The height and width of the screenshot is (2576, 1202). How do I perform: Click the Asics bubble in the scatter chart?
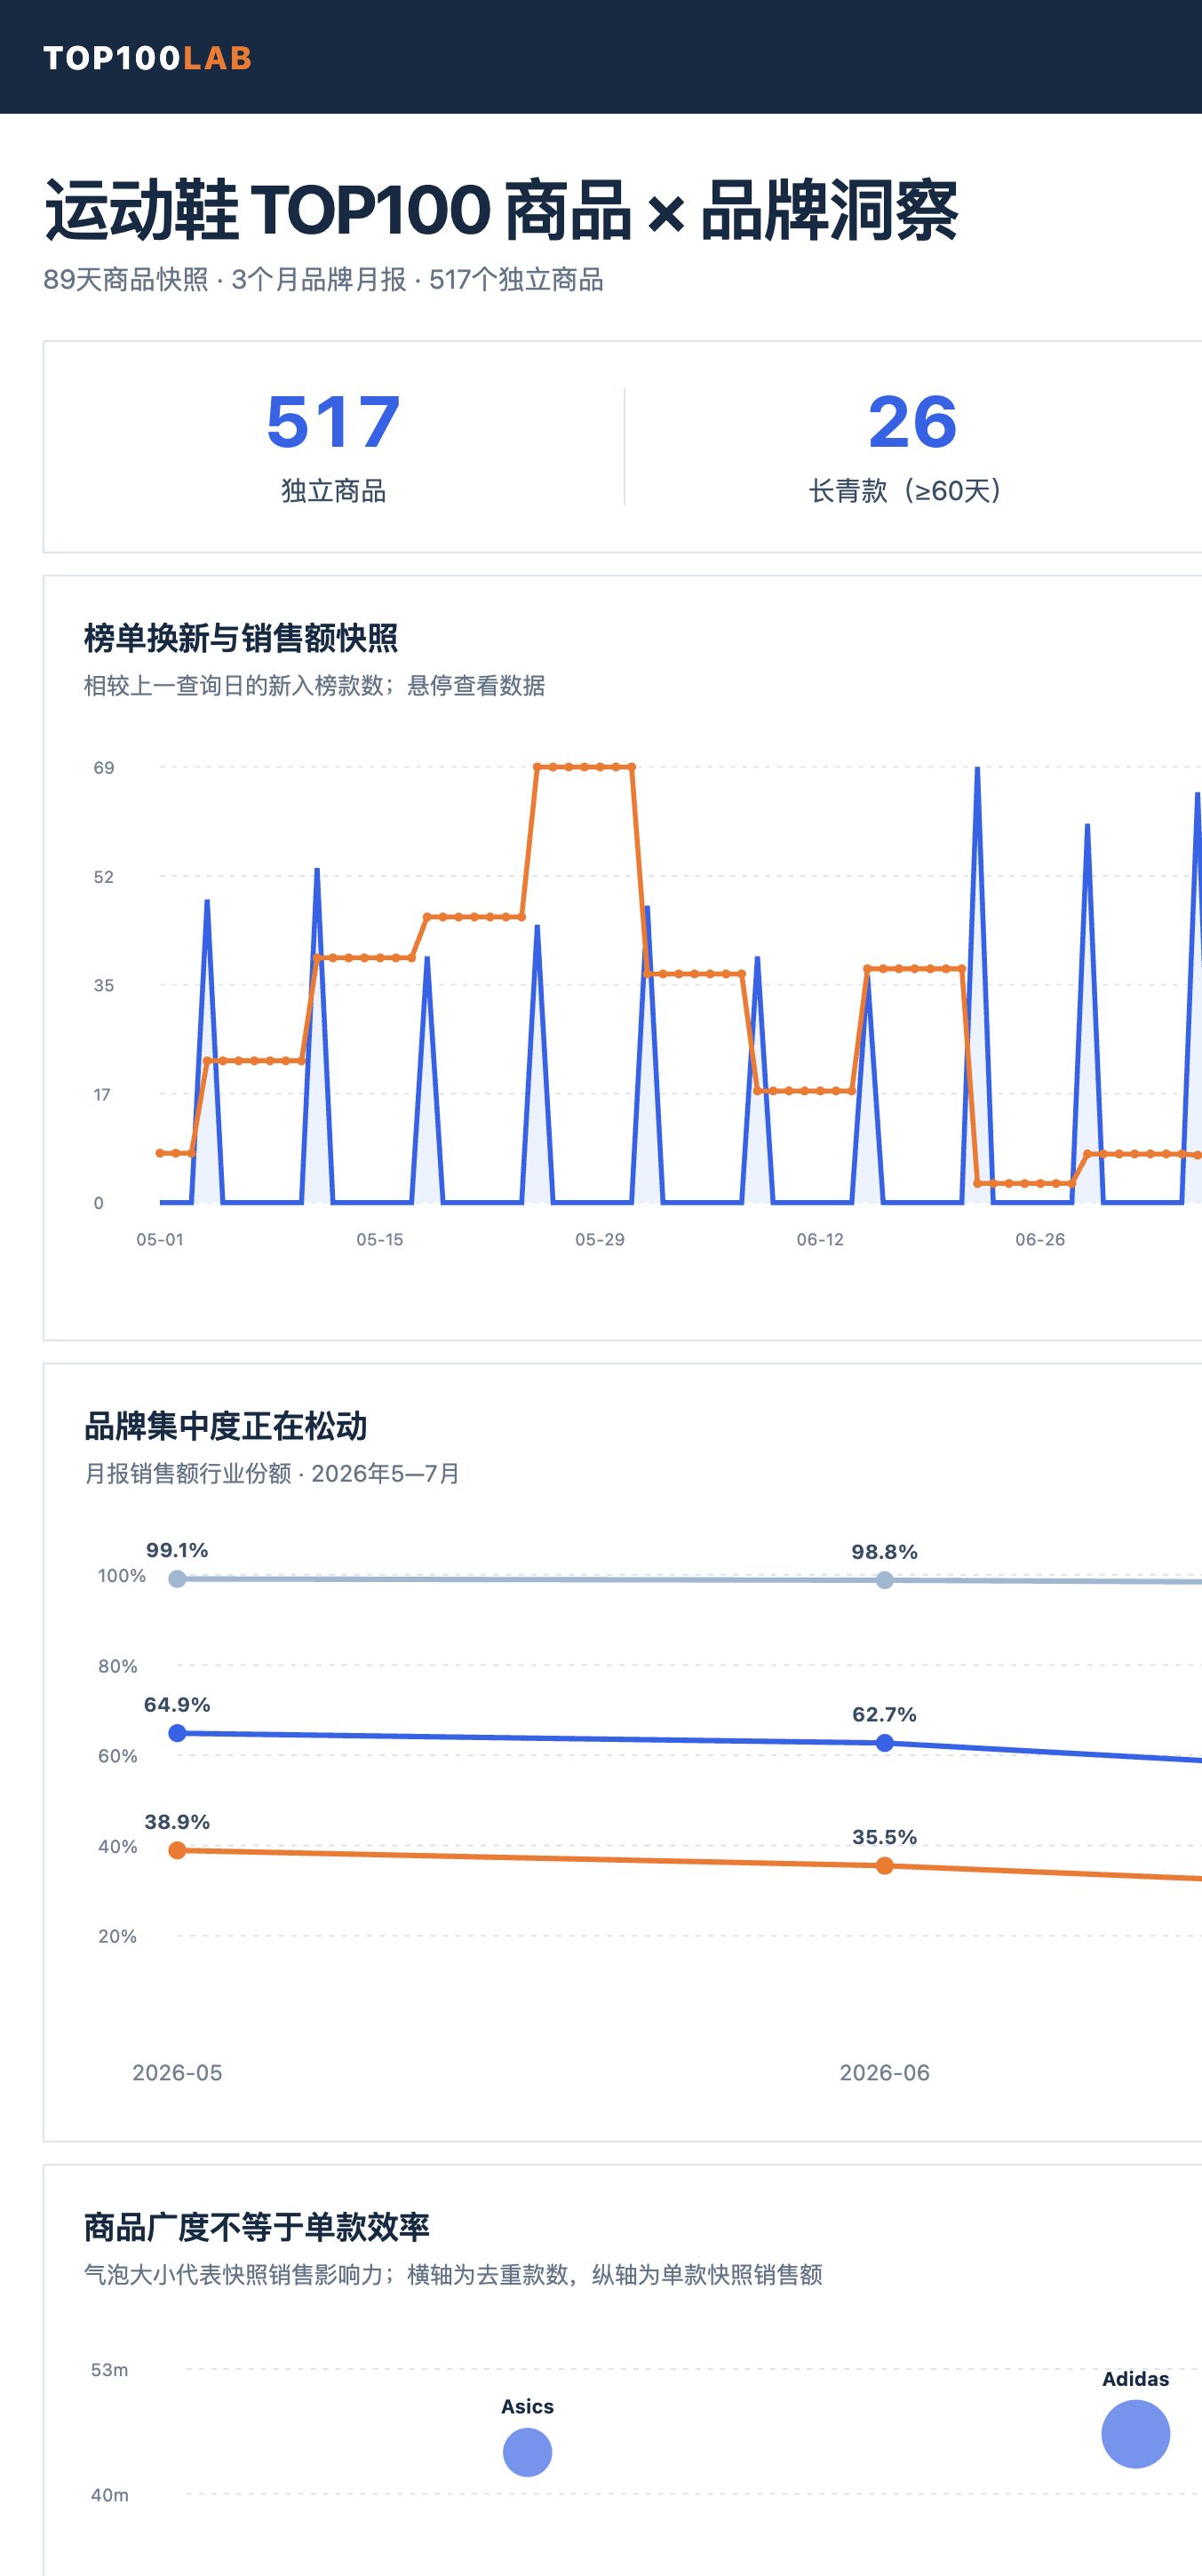(x=527, y=2452)
